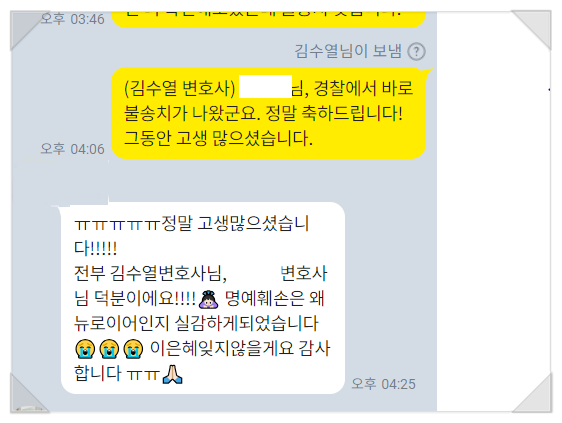562x423 pixels.
Task: Click the third crying face emoji before 이은혜
Action: (133, 348)
